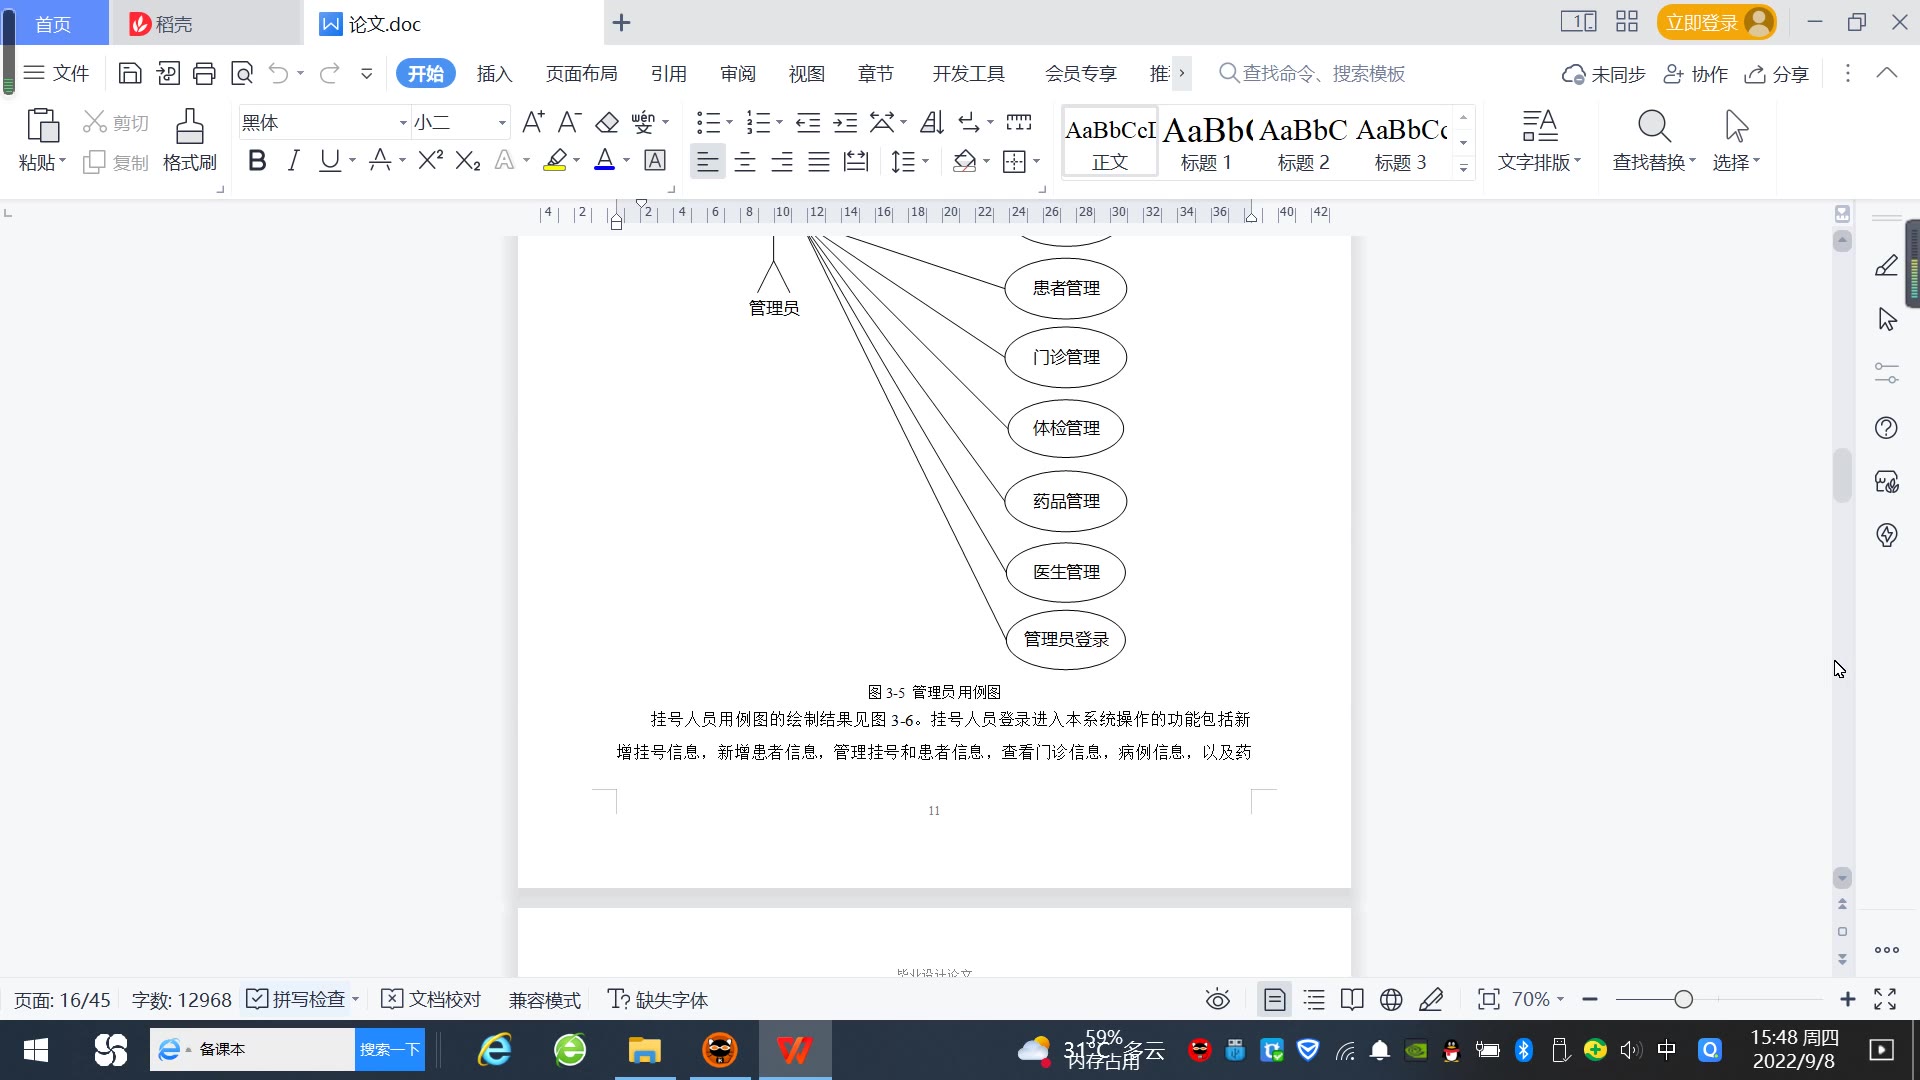
Task: Expand numbered list options arrow
Action: pos(779,123)
